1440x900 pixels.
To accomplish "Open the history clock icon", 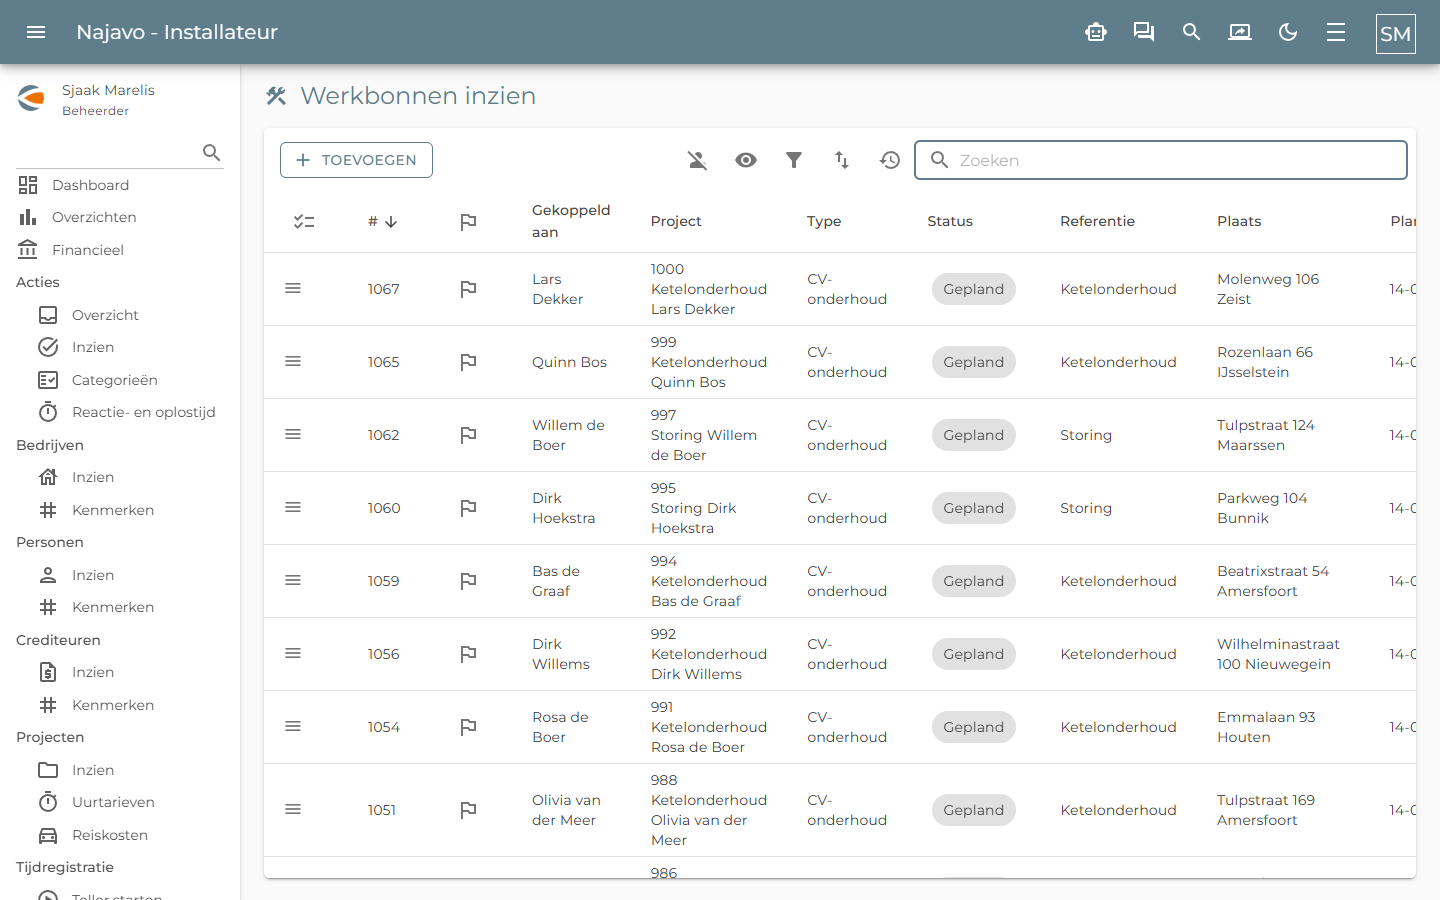I will tap(890, 160).
